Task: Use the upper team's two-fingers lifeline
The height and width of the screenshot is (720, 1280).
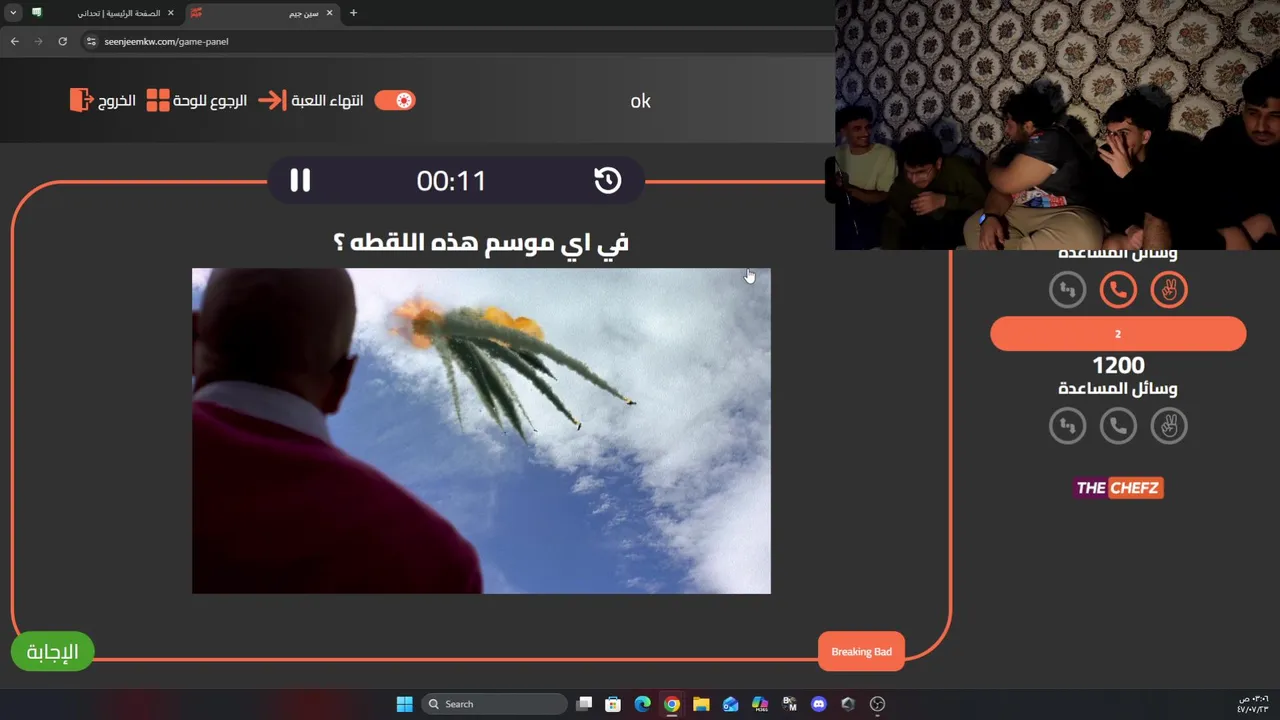Action: 1169,290
